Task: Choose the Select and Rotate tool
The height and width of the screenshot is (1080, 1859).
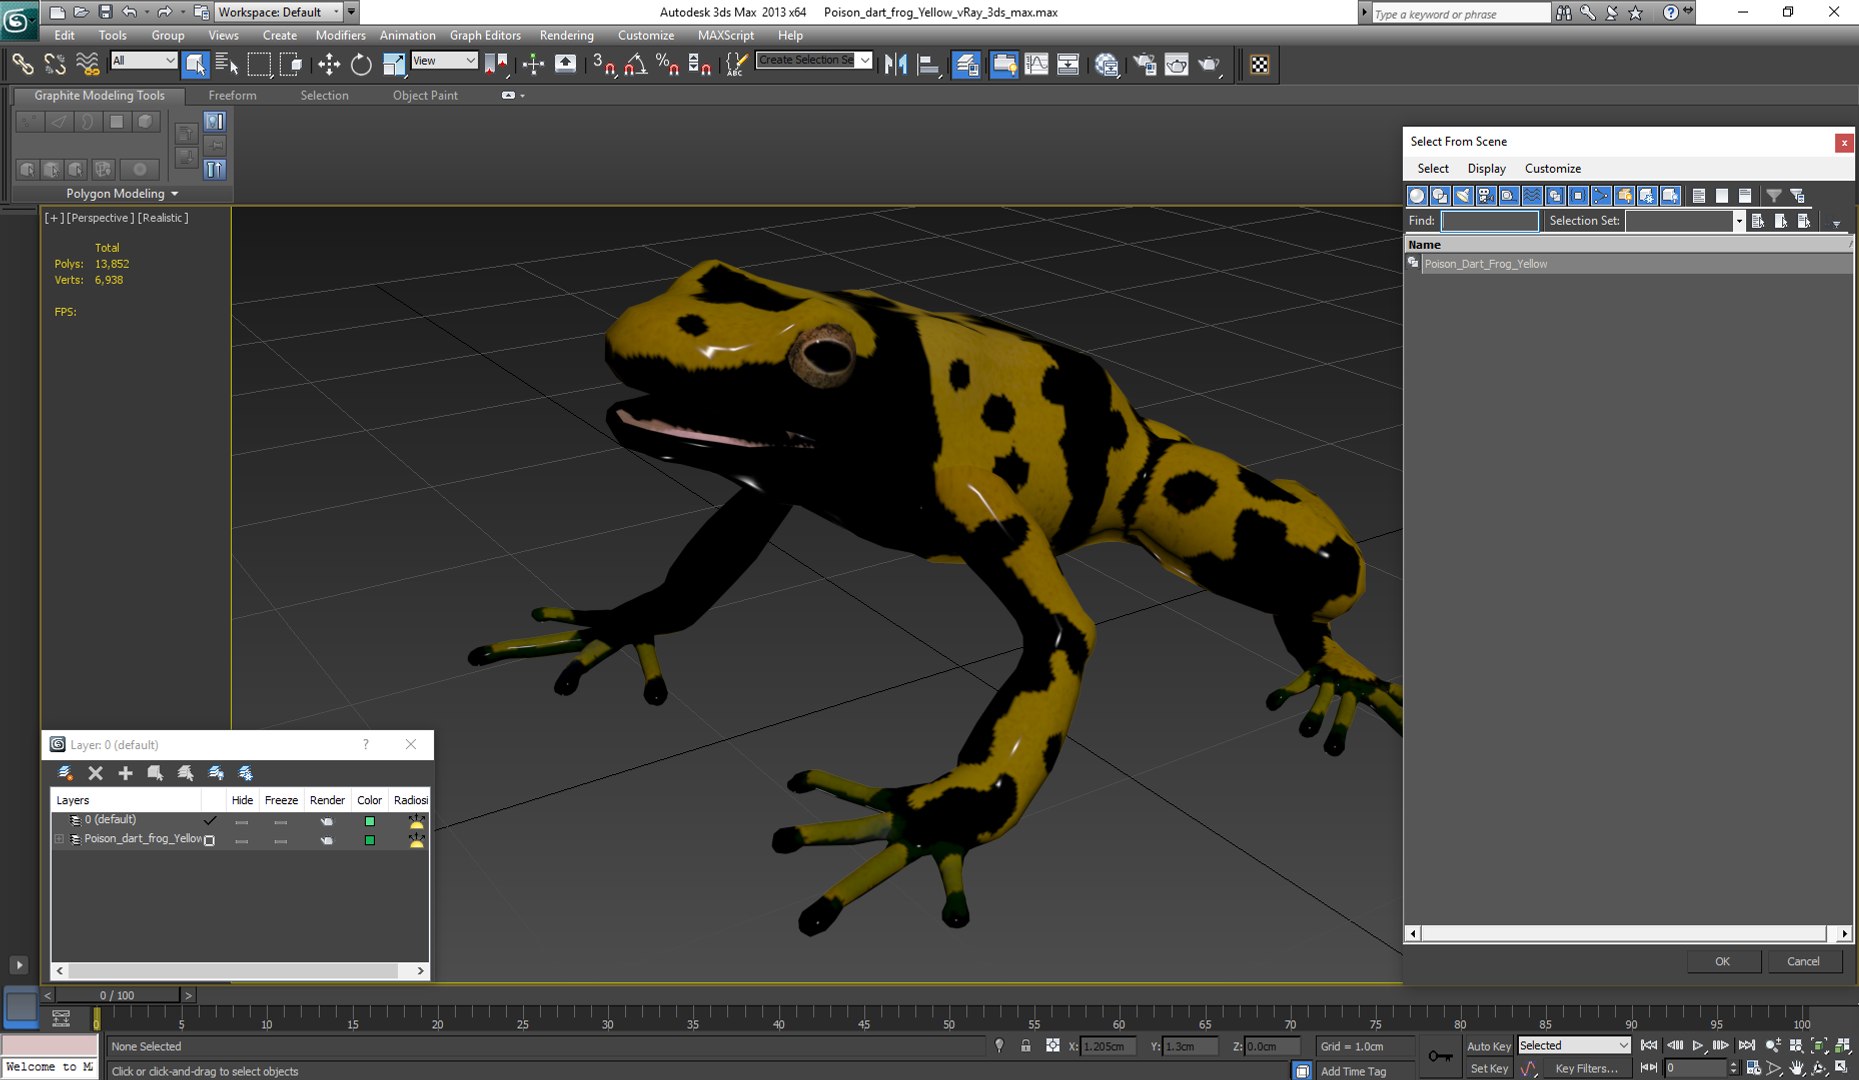Action: pyautogui.click(x=361, y=64)
